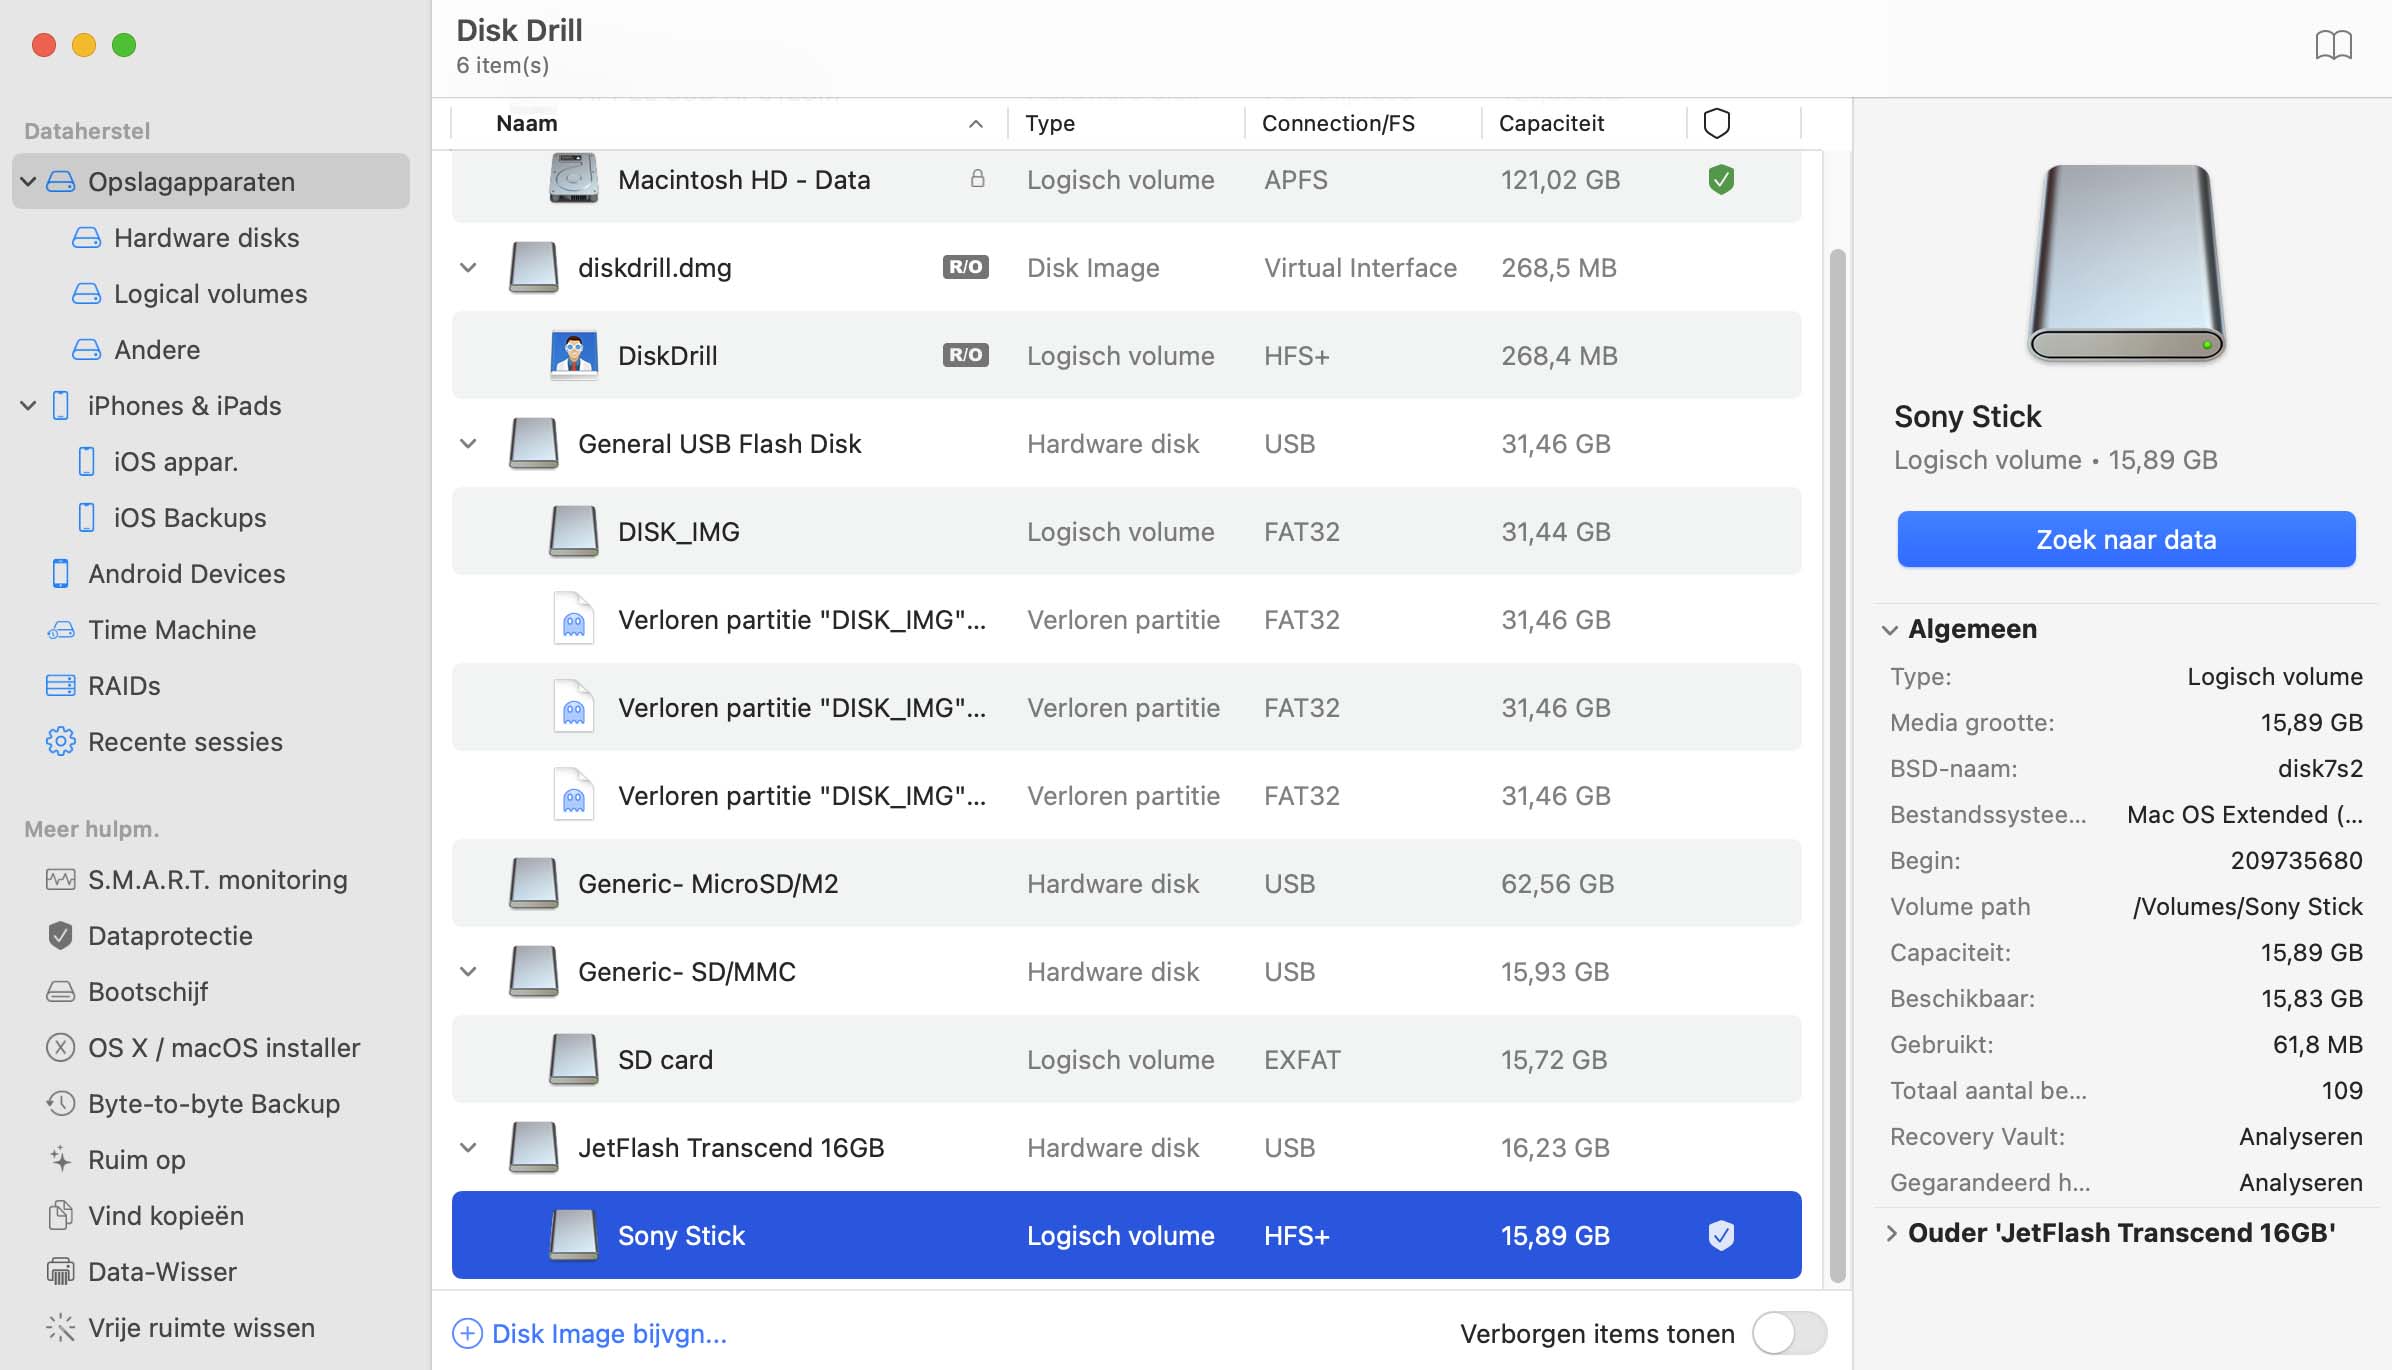Select the Andere drive icon
The width and height of the screenshot is (2392, 1370).
(x=87, y=350)
